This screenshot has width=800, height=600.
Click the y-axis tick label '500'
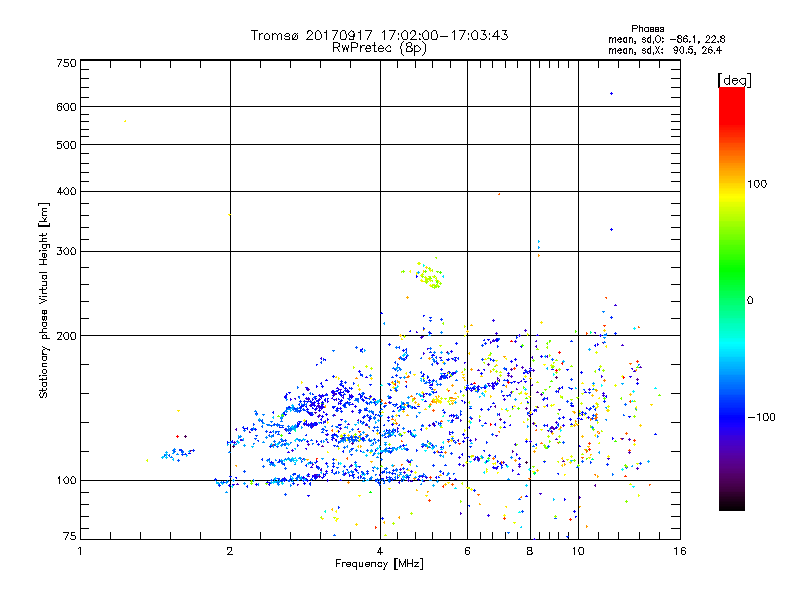click(66, 145)
